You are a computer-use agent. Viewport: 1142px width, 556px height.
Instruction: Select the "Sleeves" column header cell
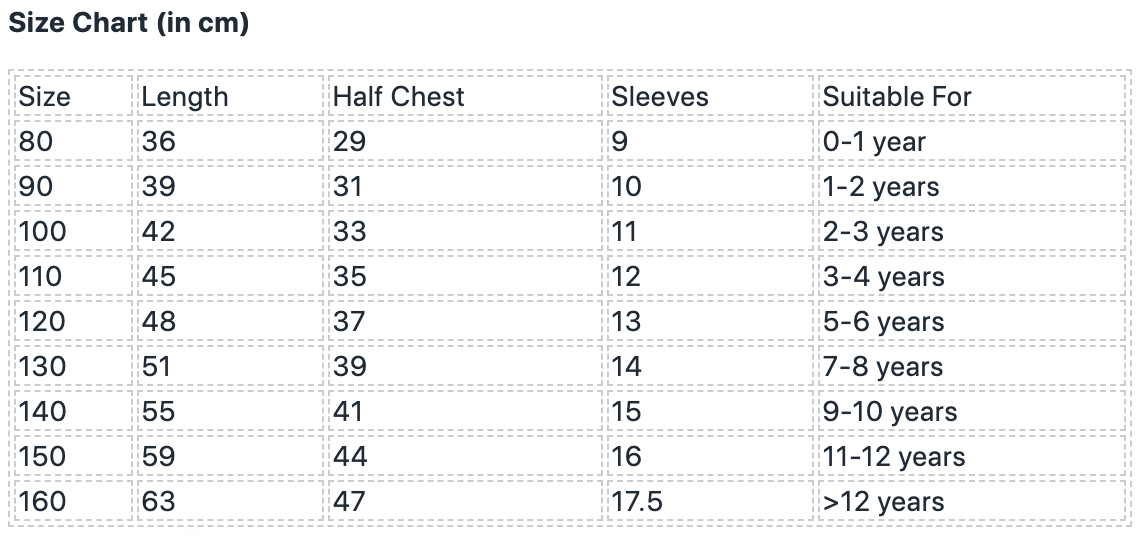tap(660, 97)
